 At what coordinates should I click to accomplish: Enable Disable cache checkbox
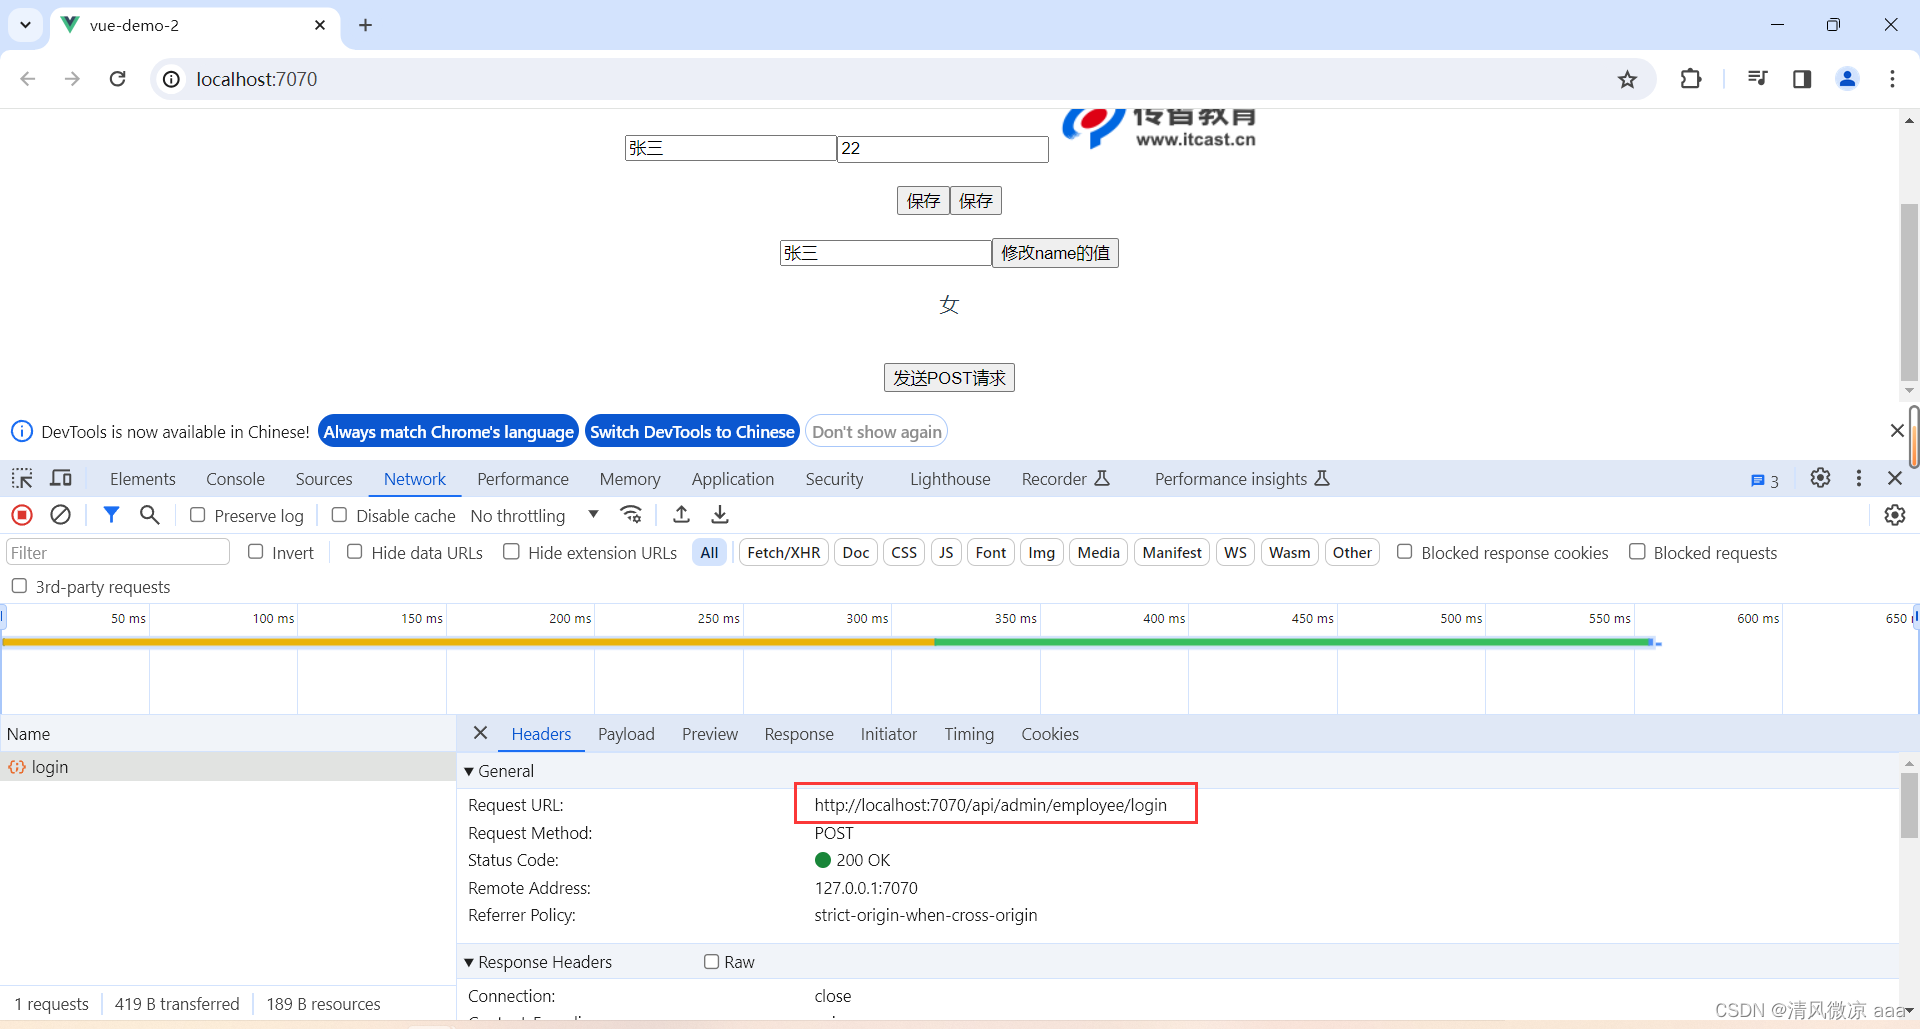pyautogui.click(x=340, y=515)
